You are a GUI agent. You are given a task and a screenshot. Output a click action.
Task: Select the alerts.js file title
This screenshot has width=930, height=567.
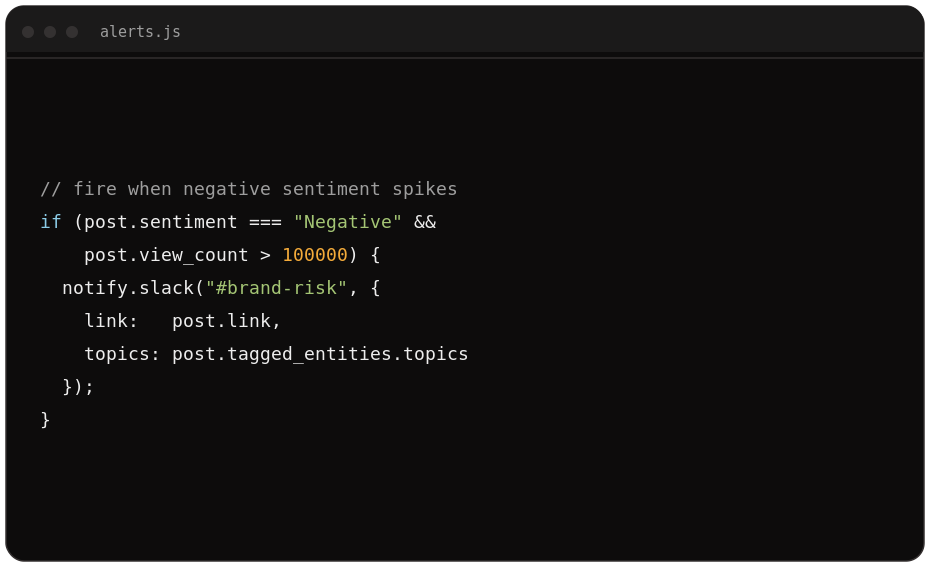coord(140,32)
